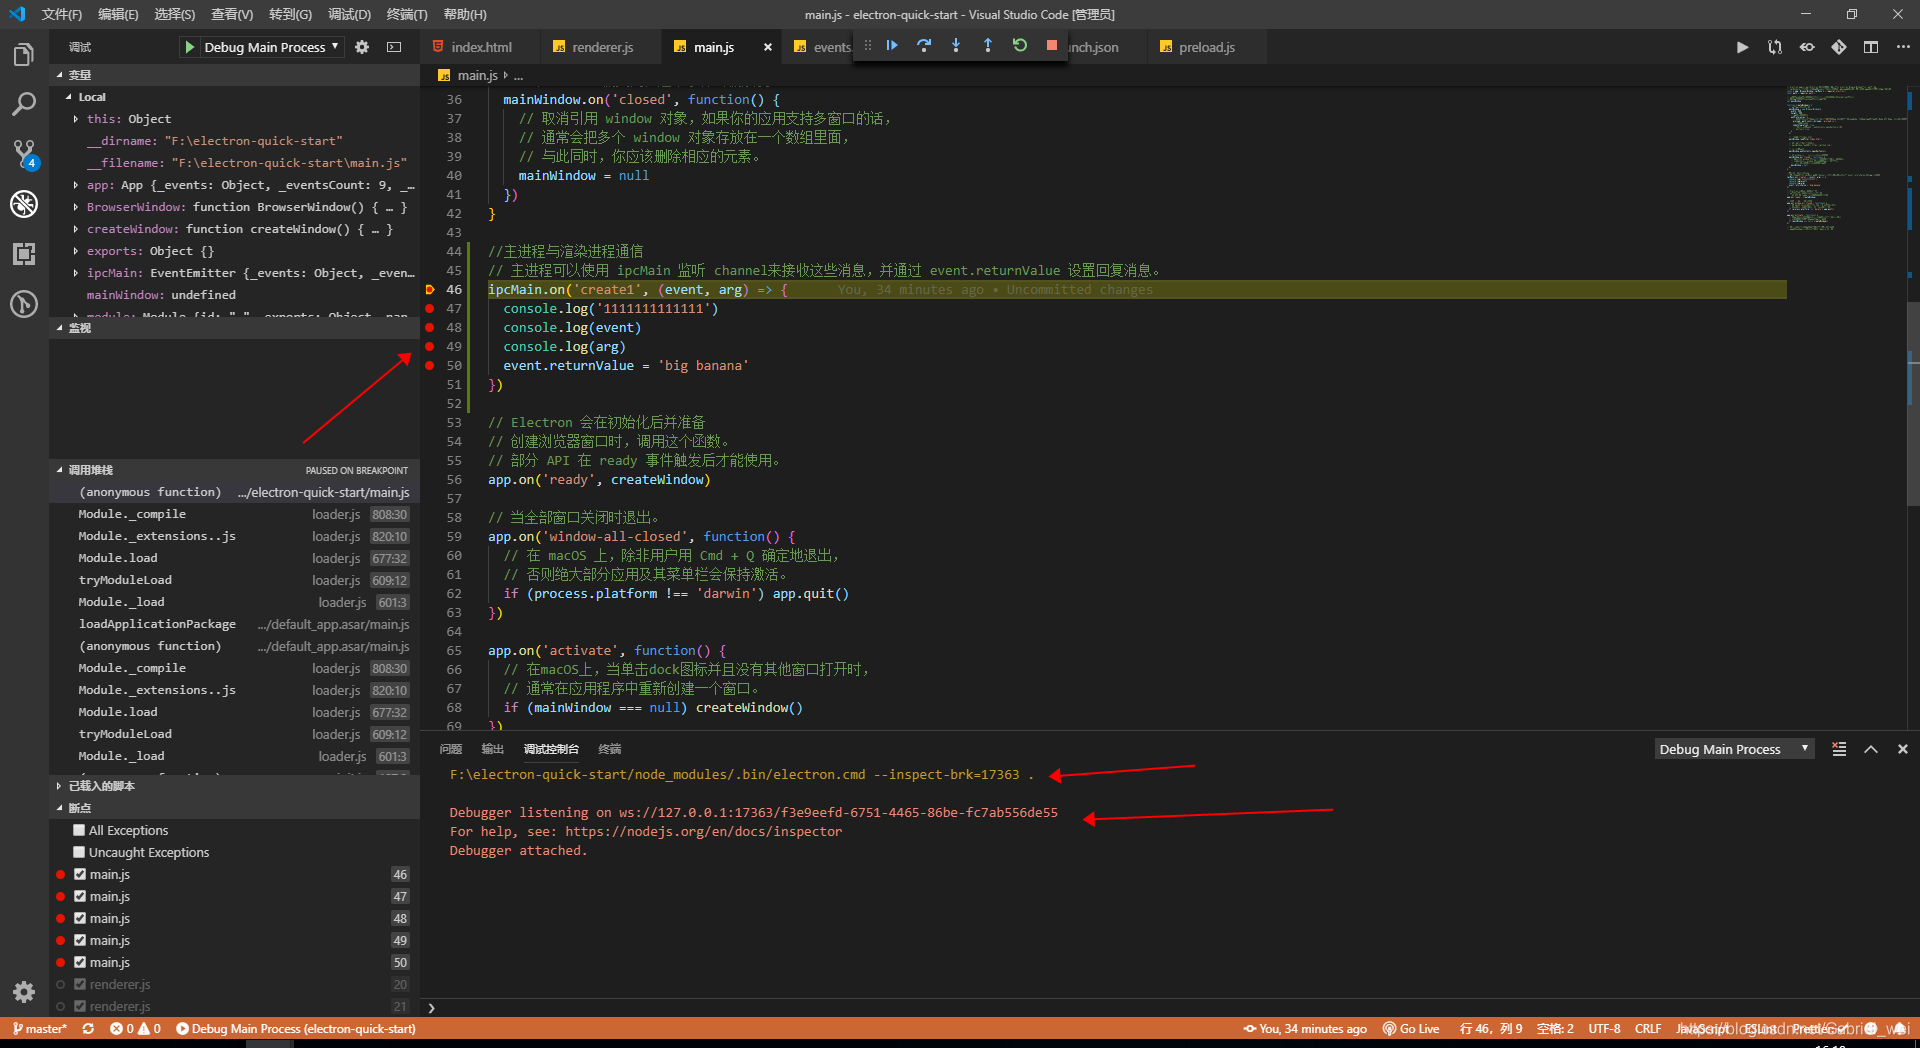This screenshot has width=1920, height=1048.
Task: Synchronize changes in status bar
Action: coord(88,1028)
